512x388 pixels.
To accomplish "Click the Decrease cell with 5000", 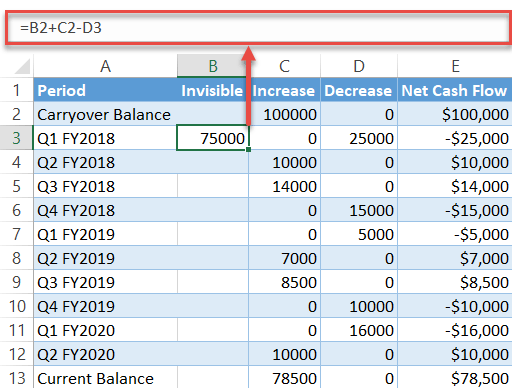I will coord(359,234).
